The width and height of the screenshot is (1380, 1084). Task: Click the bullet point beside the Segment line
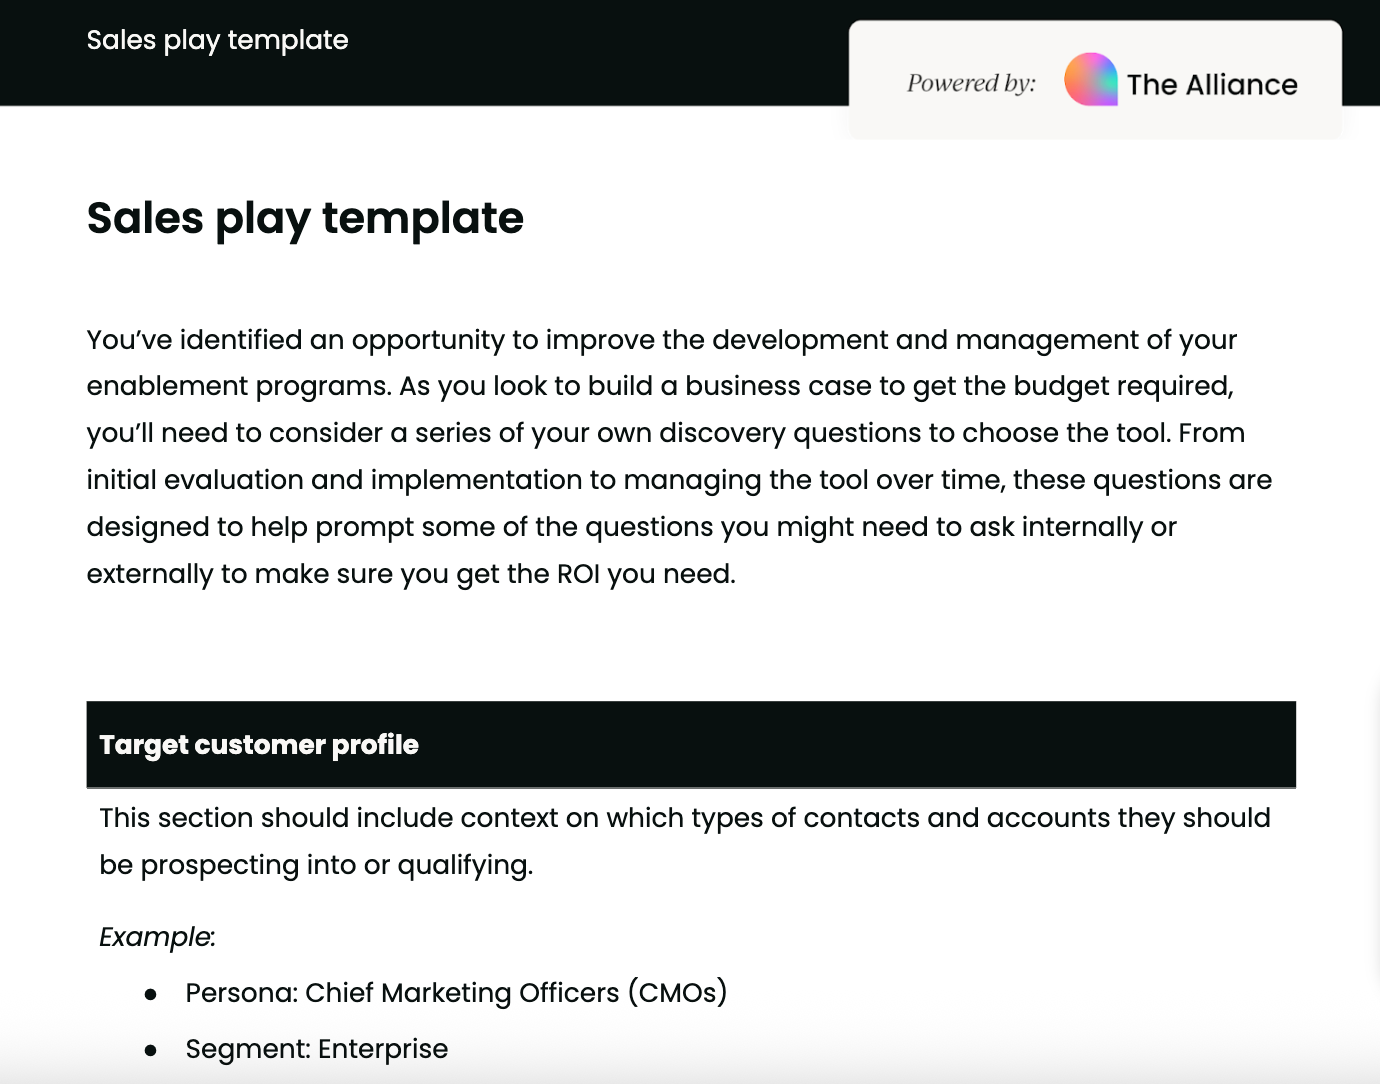click(151, 1050)
